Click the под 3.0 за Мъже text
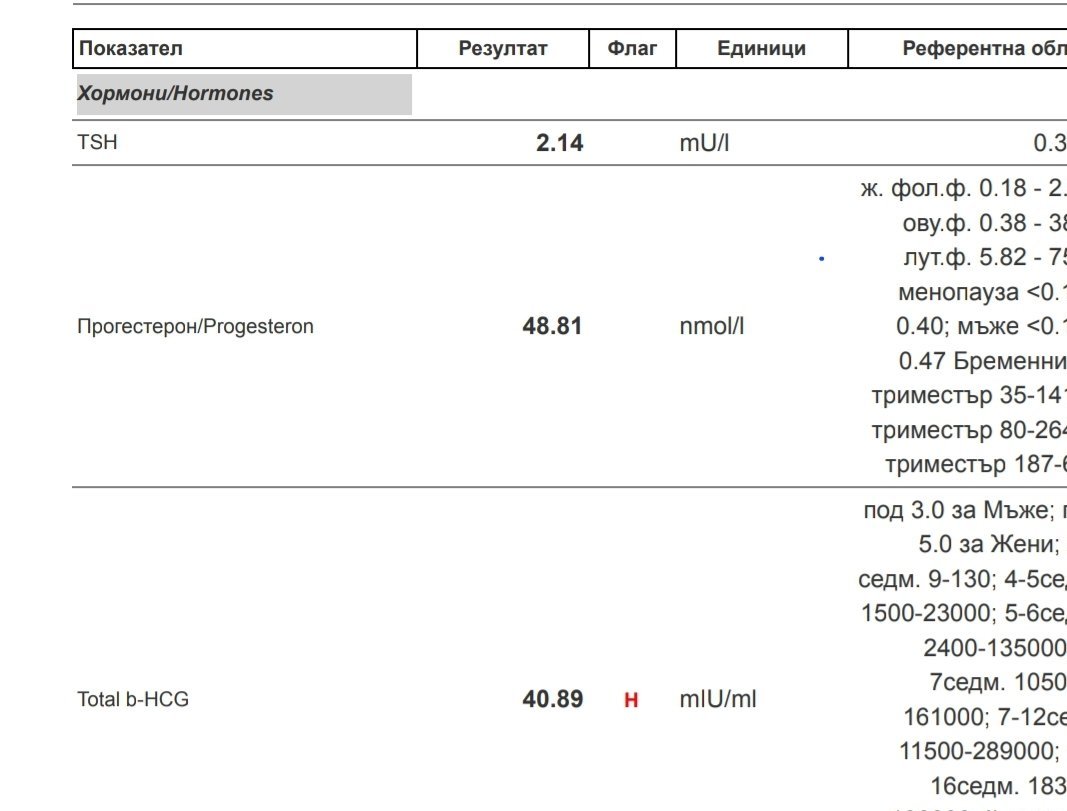 tap(962, 511)
